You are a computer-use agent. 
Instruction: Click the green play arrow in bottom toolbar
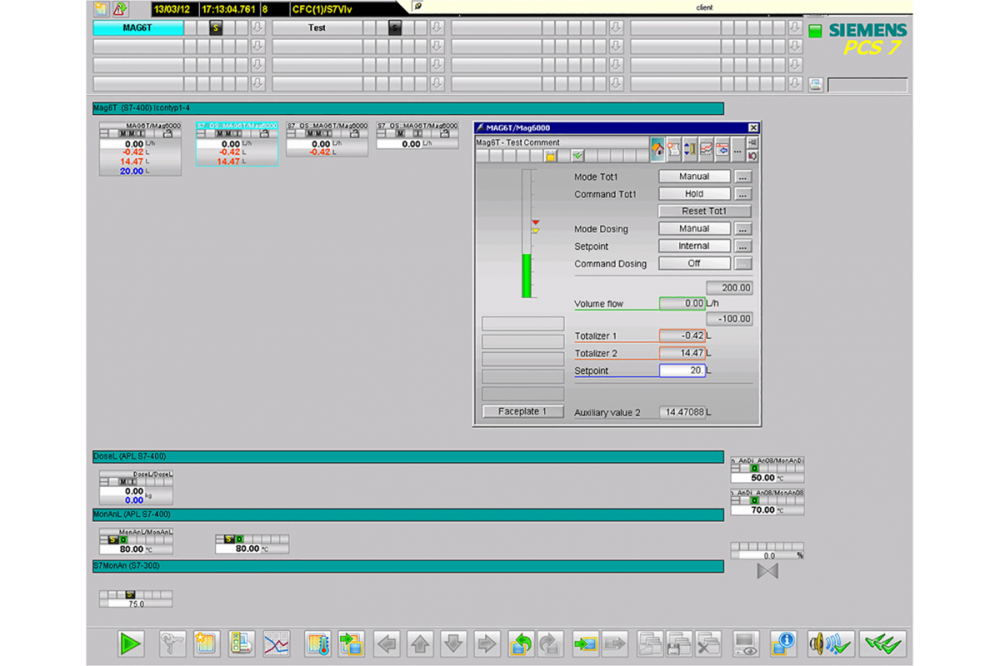point(131,644)
